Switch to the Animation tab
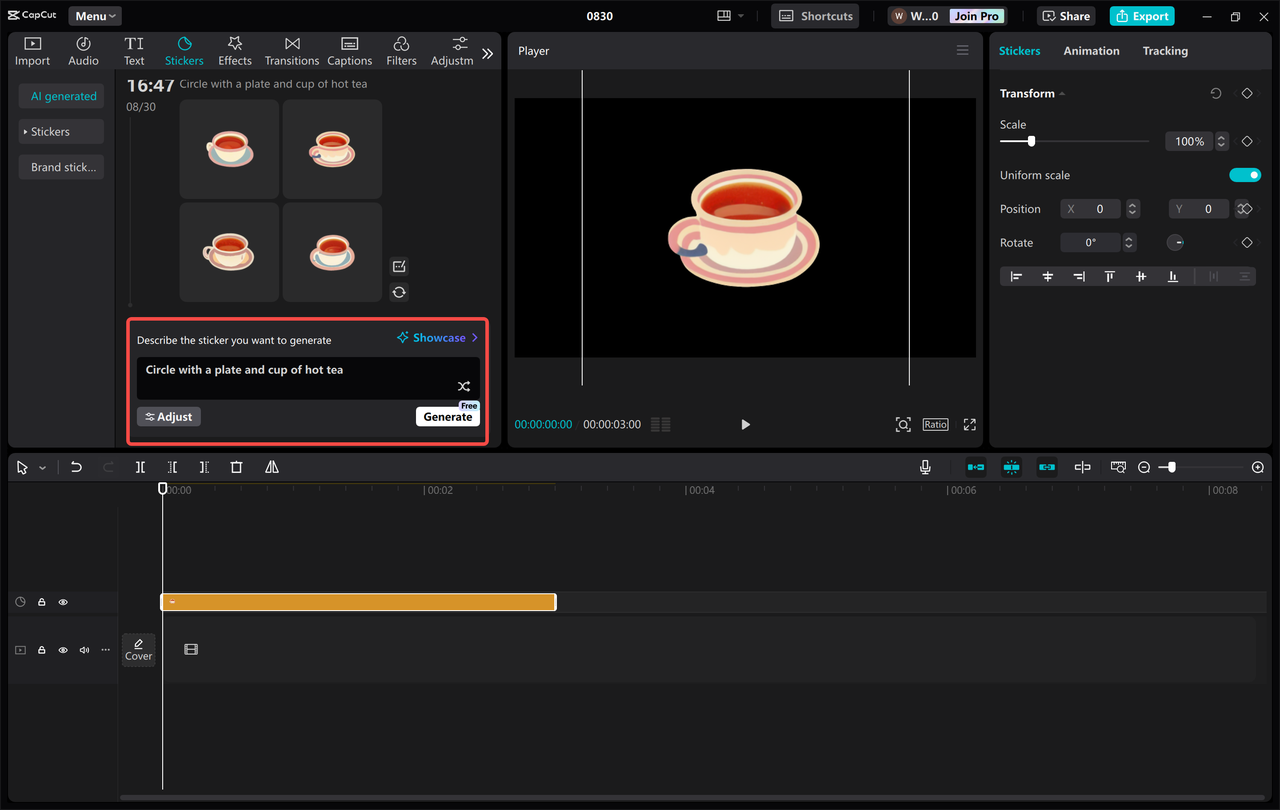 point(1091,50)
